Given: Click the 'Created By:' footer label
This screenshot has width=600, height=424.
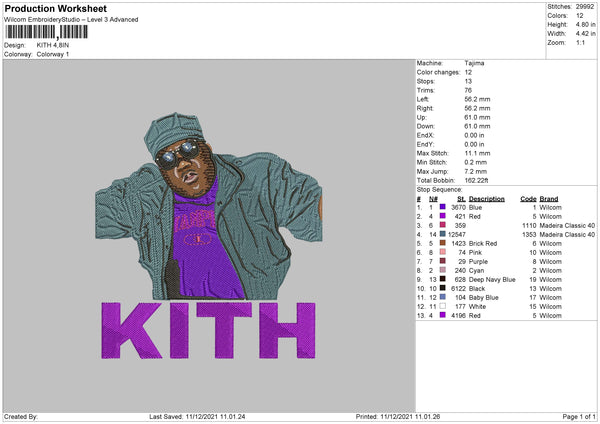Looking at the screenshot, I should point(21,417).
